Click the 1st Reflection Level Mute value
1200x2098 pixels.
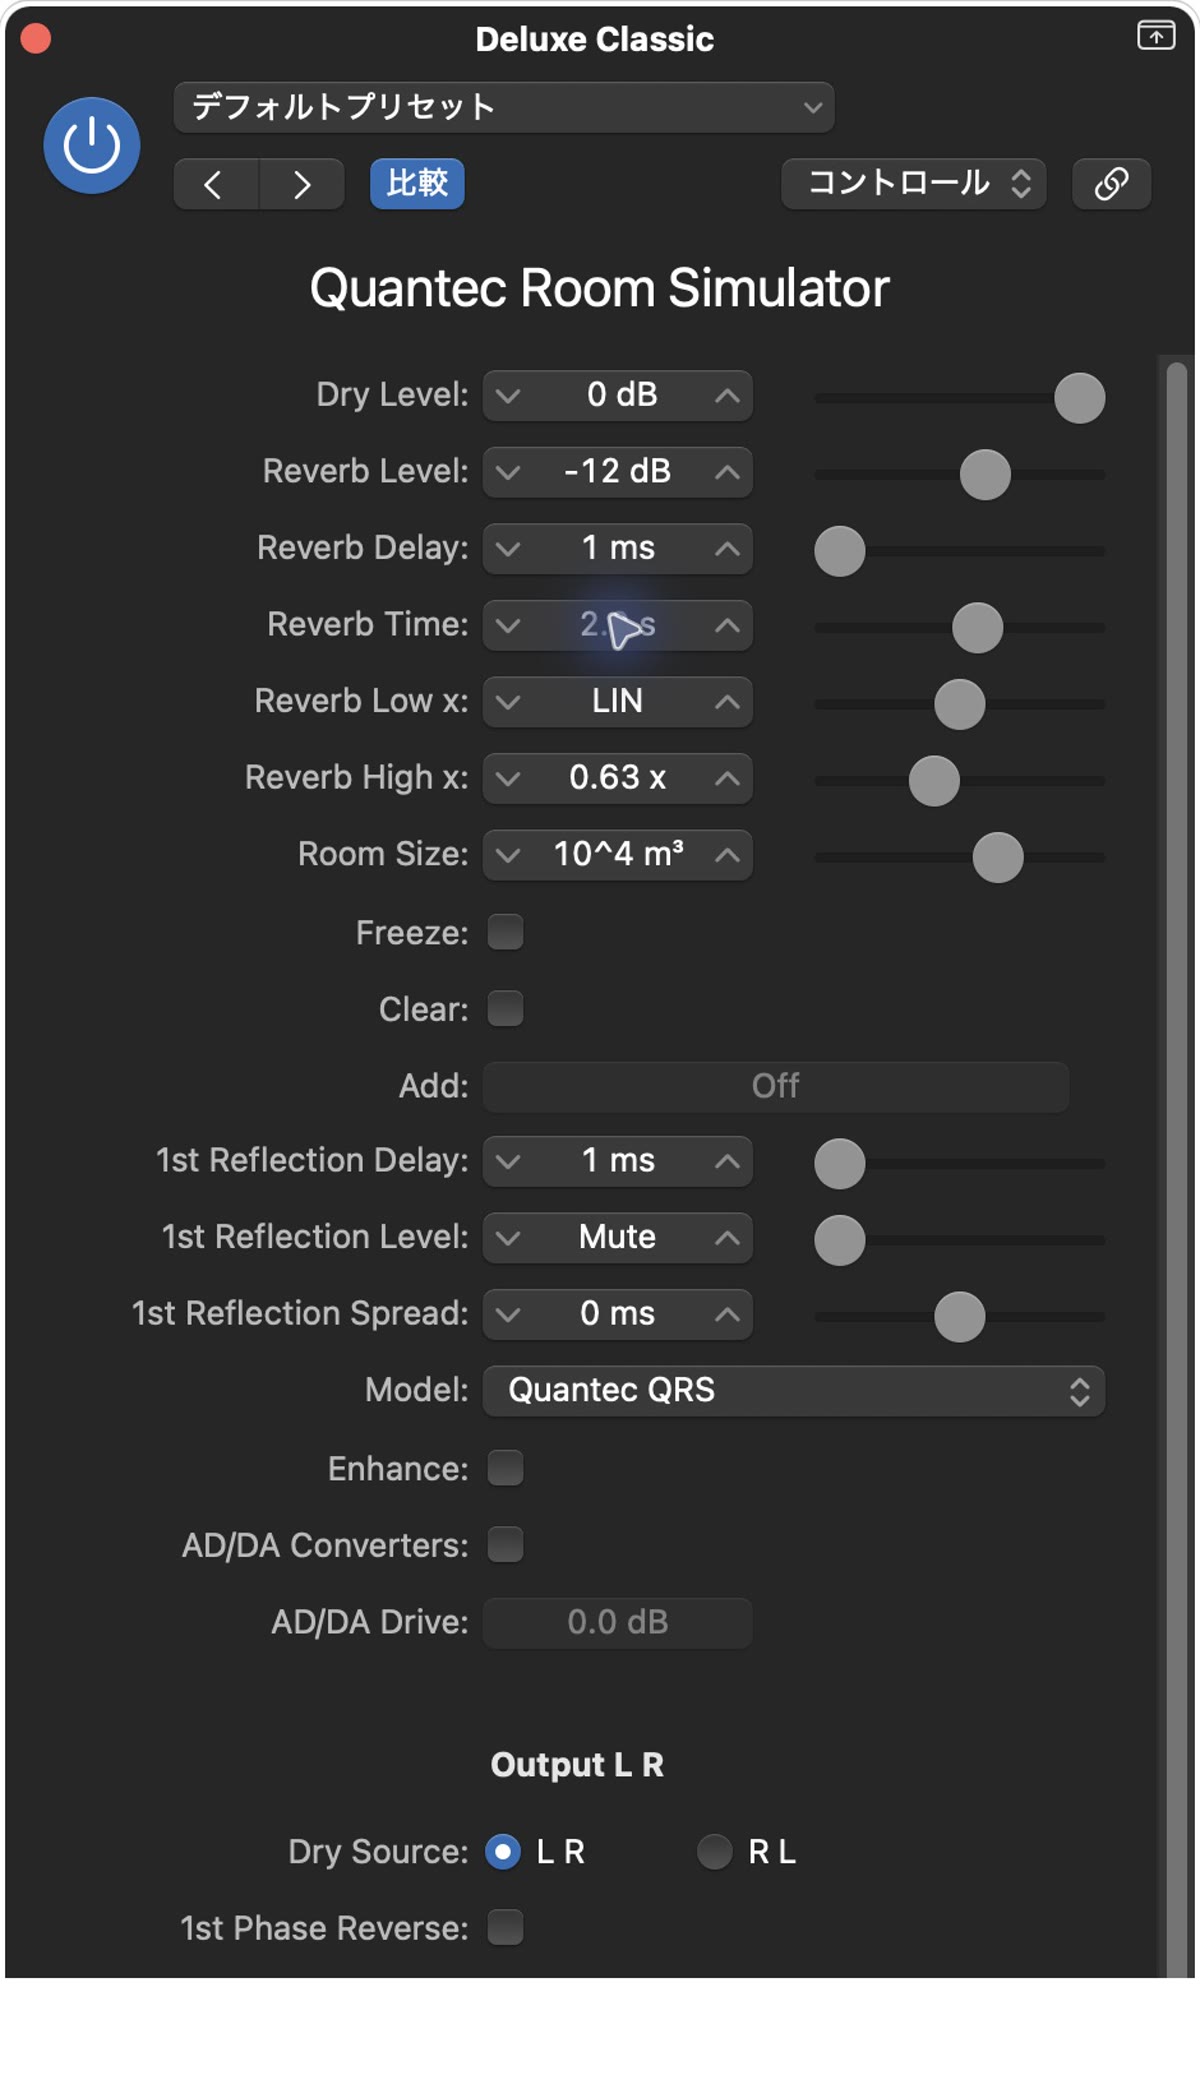618,1238
